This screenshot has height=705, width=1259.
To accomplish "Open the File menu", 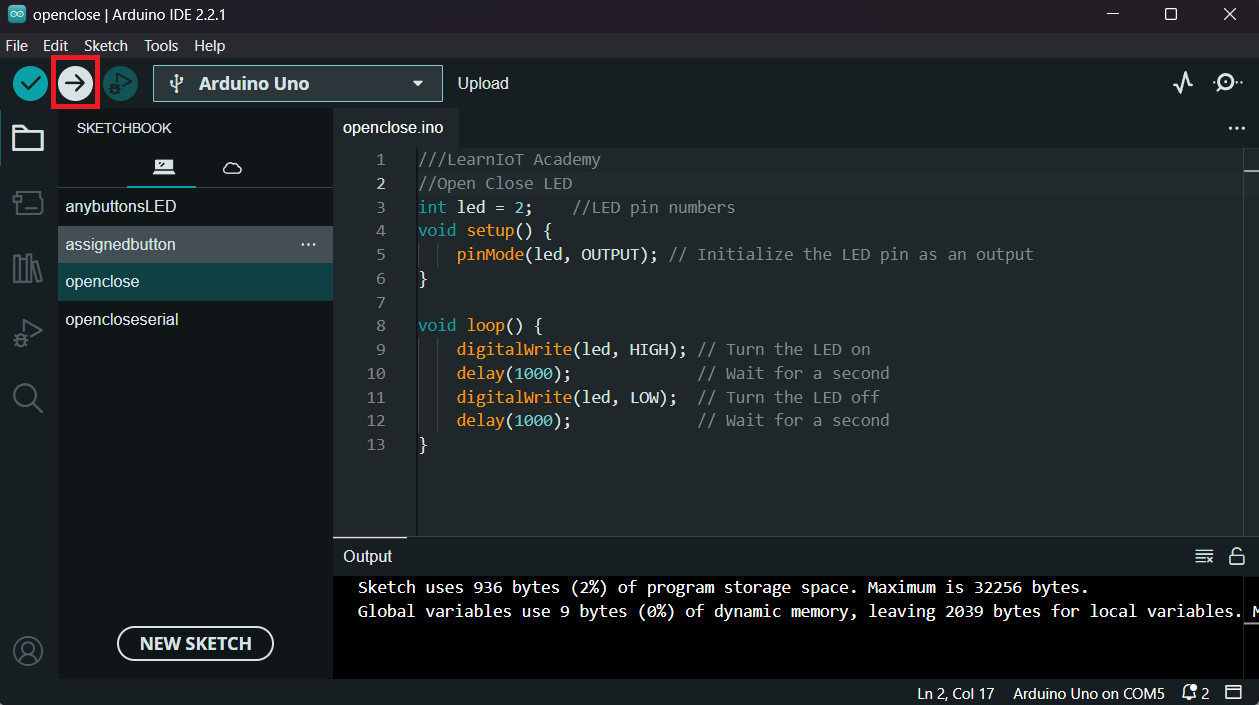I will [x=17, y=46].
